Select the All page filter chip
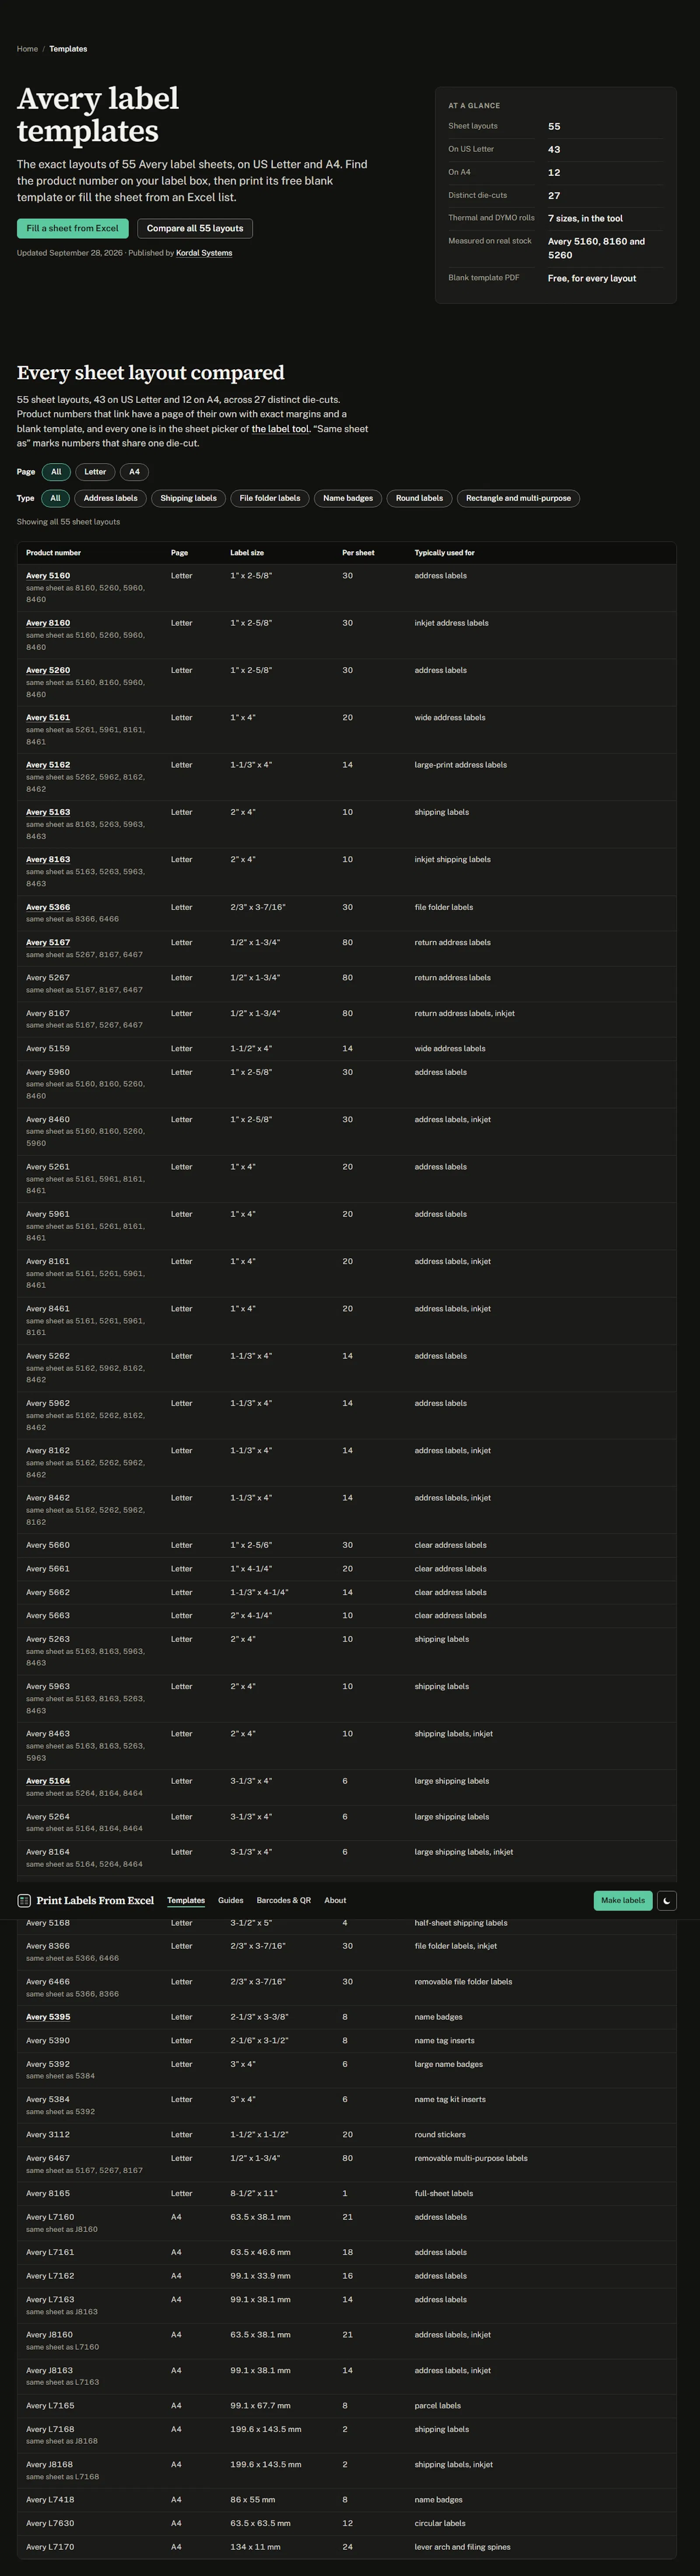 click(x=56, y=472)
